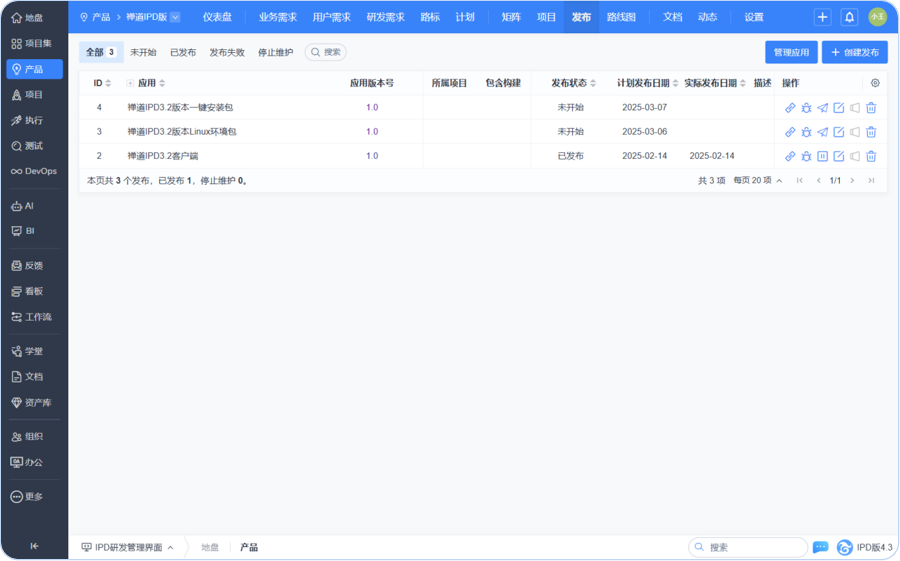
Task: Switch to the 路线图 tab
Action: tap(621, 17)
